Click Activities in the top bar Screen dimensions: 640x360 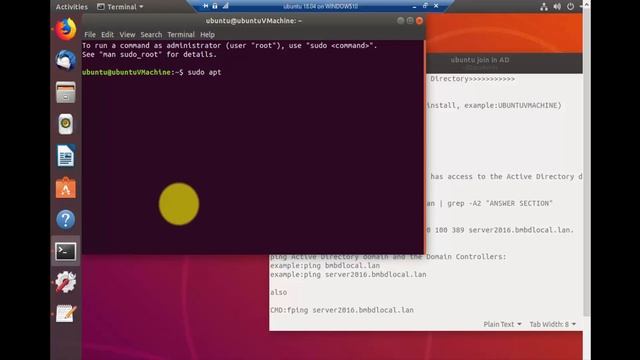[71, 7]
